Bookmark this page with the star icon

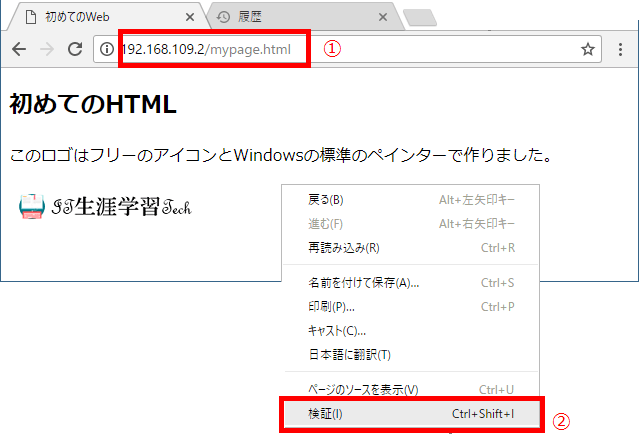pos(588,49)
